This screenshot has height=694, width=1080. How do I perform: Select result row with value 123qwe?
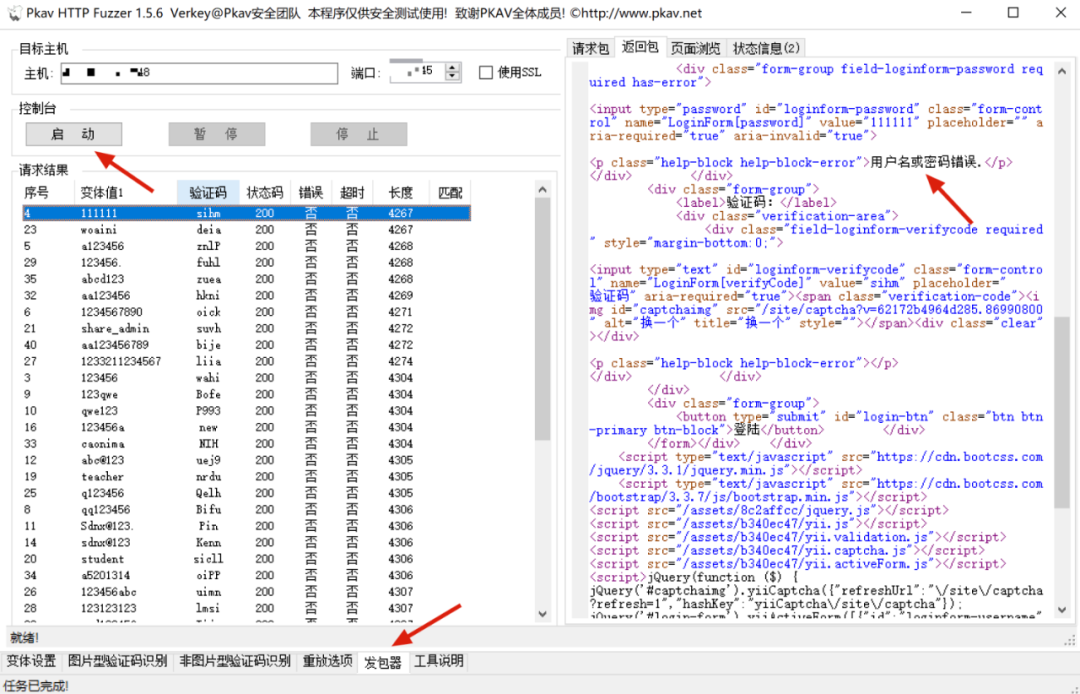(x=247, y=395)
